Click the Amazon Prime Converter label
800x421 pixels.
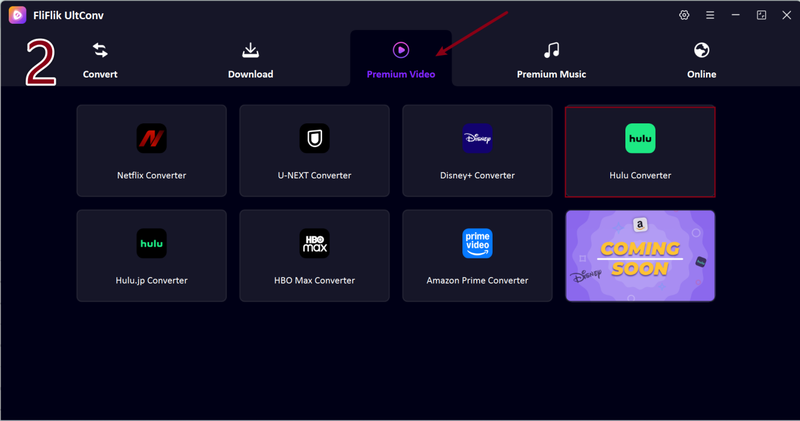point(477,280)
